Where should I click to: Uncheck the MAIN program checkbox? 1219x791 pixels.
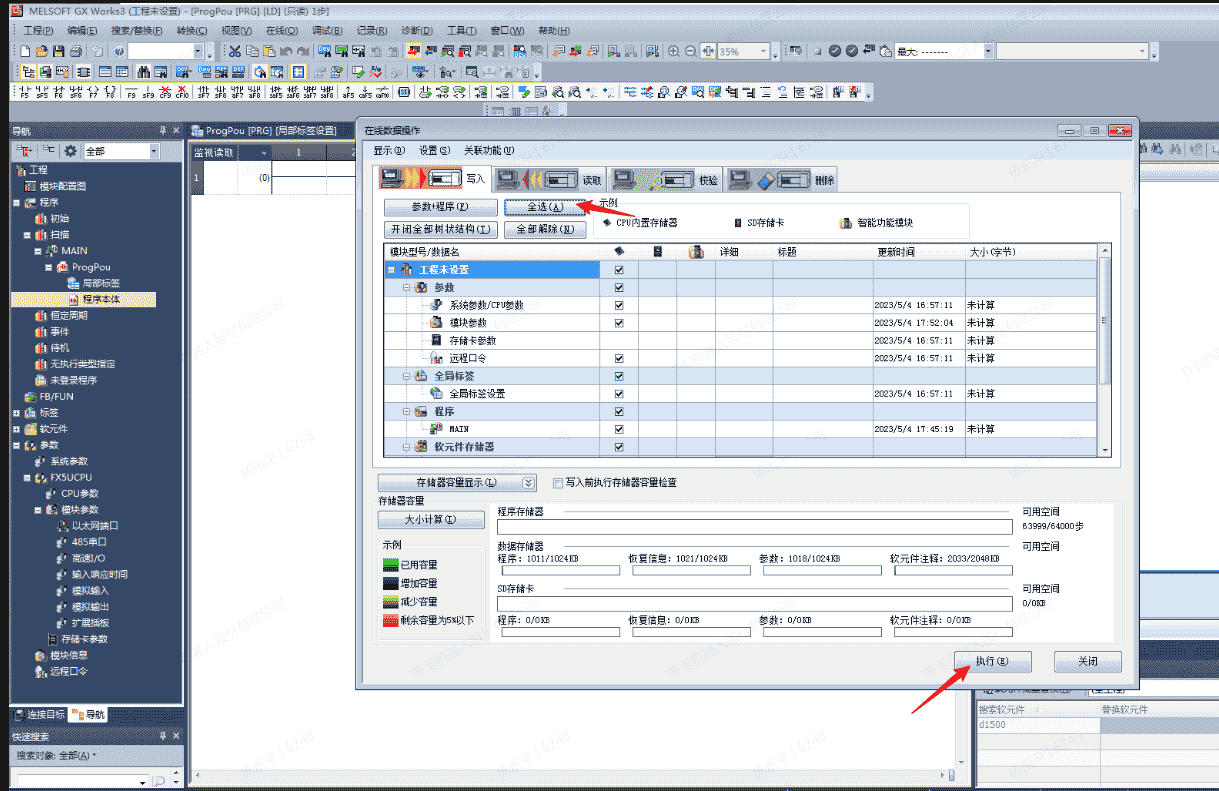pyautogui.click(x=619, y=429)
